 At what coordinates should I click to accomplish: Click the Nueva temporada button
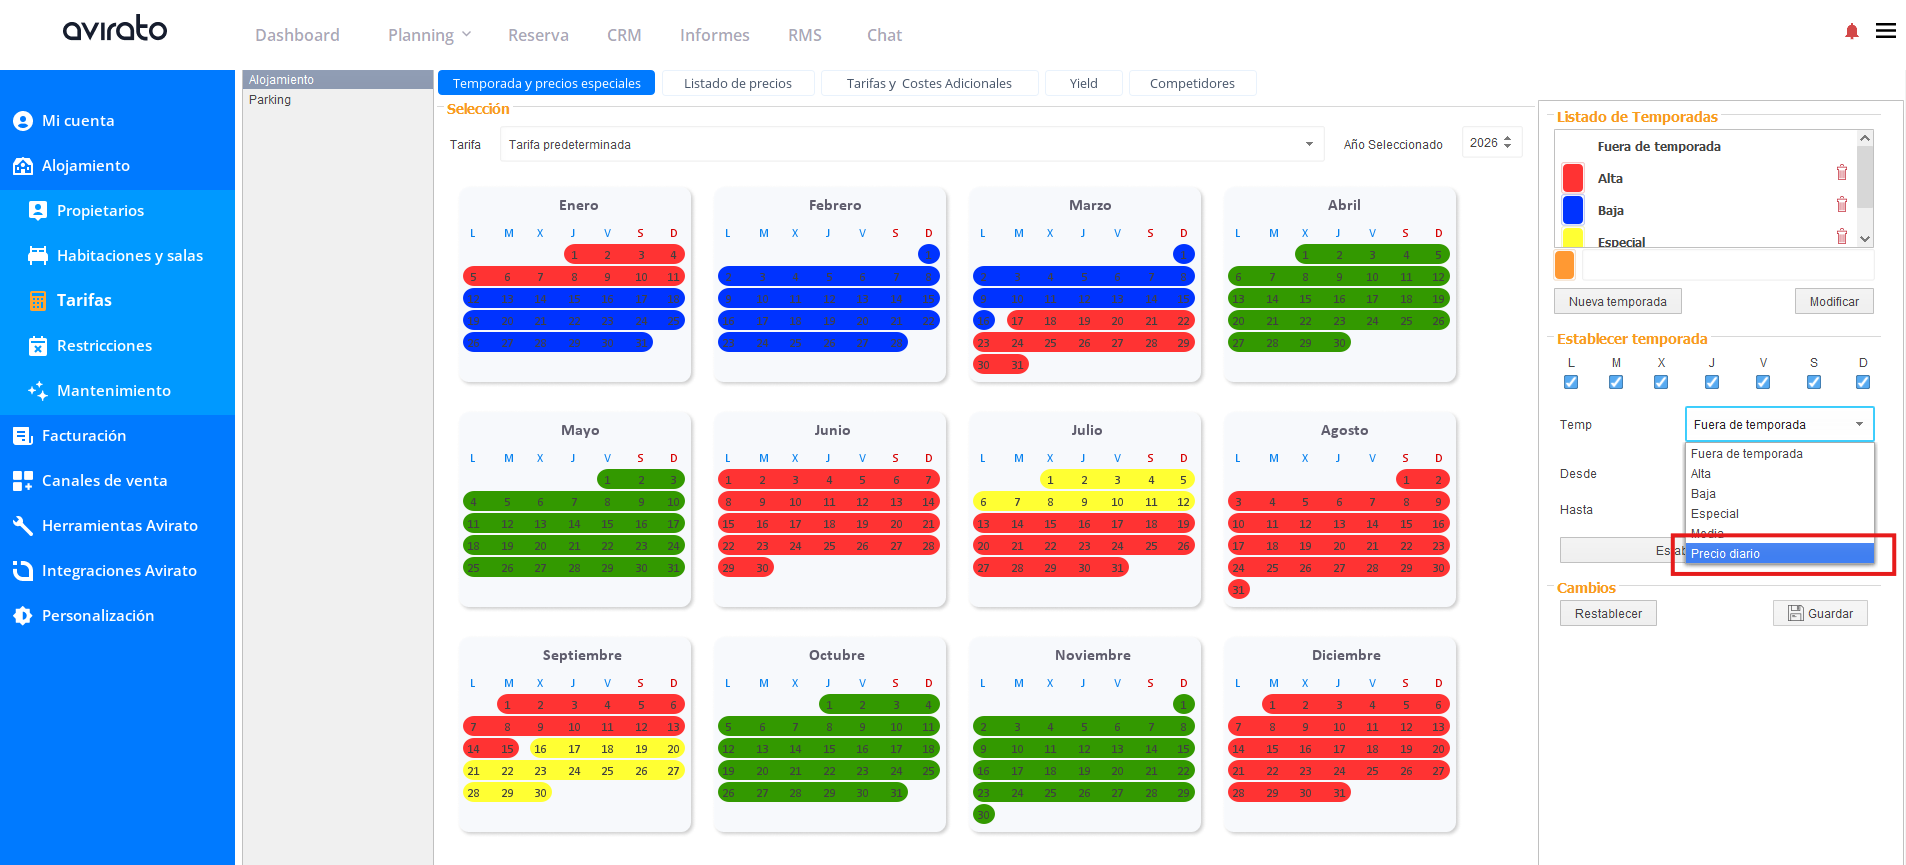(x=1617, y=302)
